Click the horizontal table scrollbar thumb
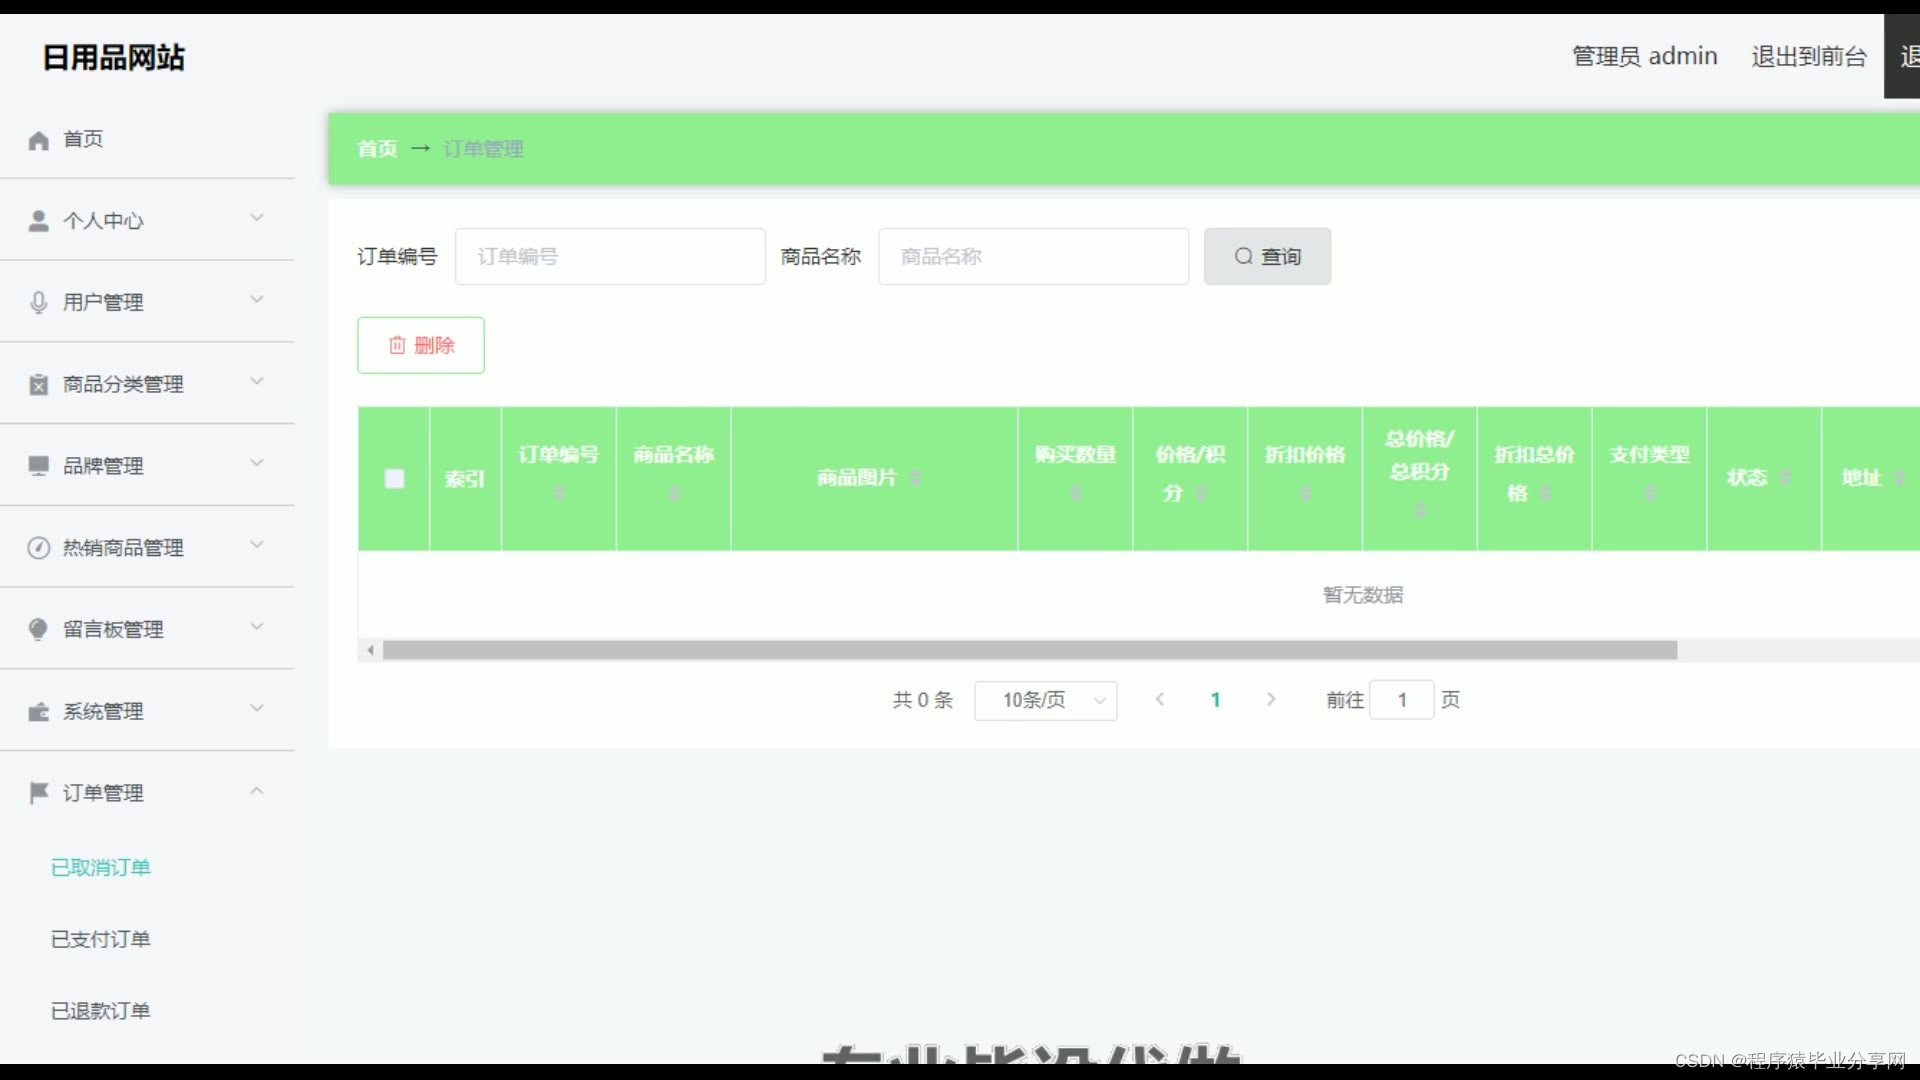 1030,651
